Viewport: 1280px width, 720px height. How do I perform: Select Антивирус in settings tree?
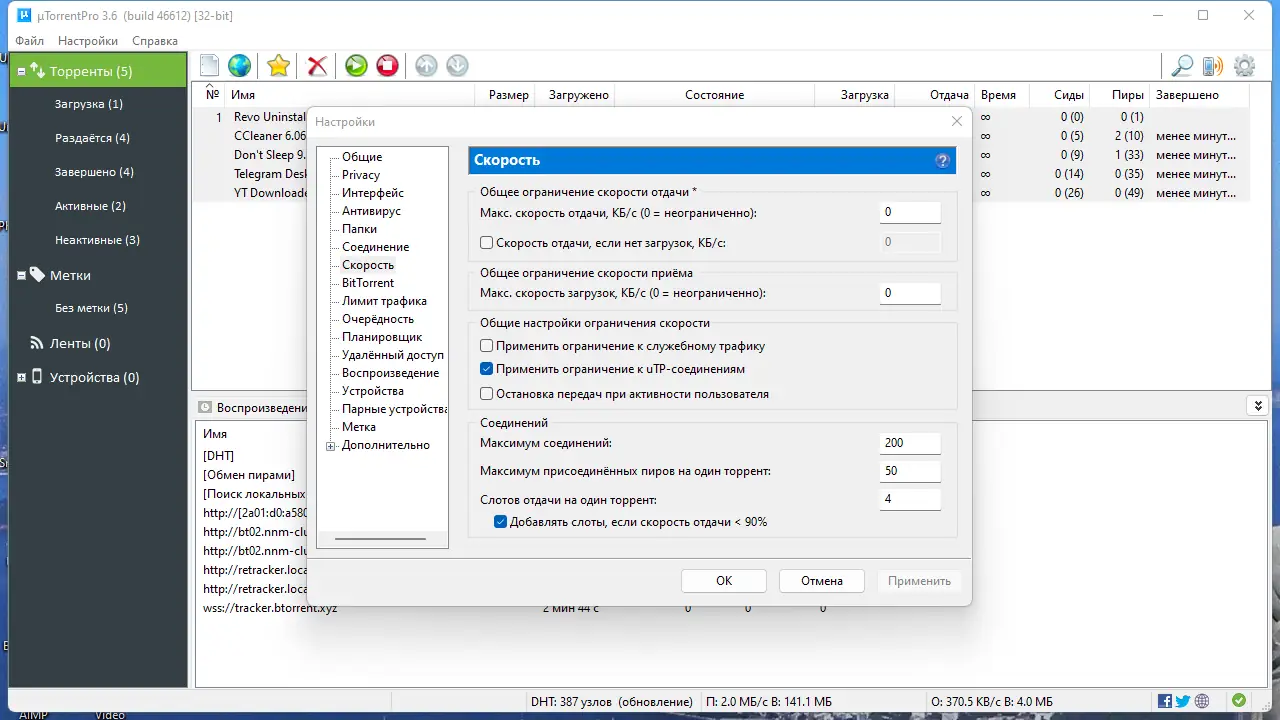371,211
